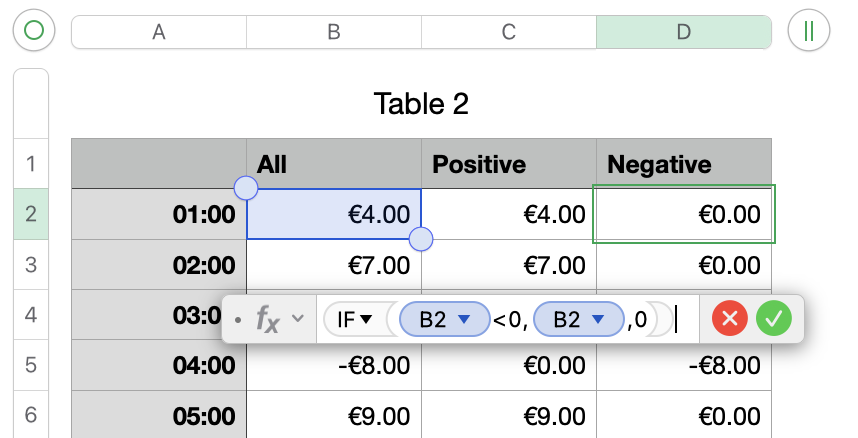The image size is (858, 438).
Task: Expand the chevron next to fx
Action: pyautogui.click(x=297, y=320)
